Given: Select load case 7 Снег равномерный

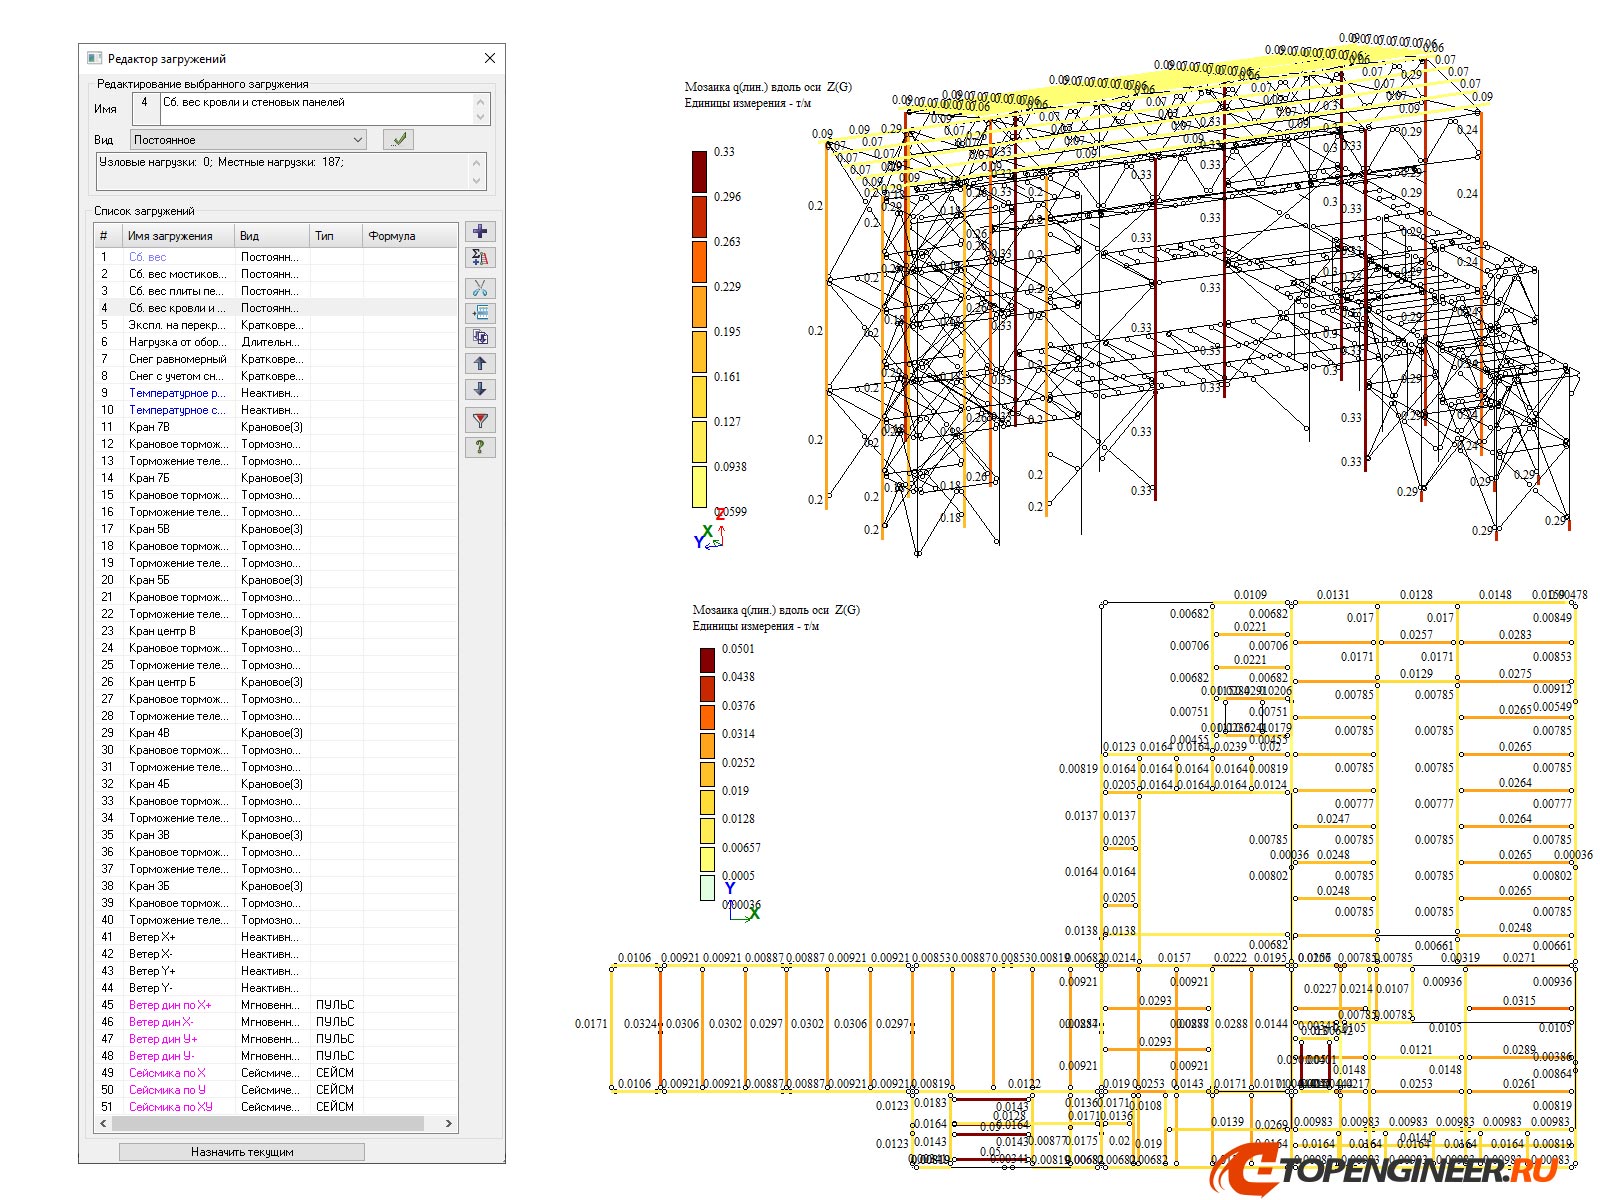Looking at the screenshot, I should coord(177,359).
